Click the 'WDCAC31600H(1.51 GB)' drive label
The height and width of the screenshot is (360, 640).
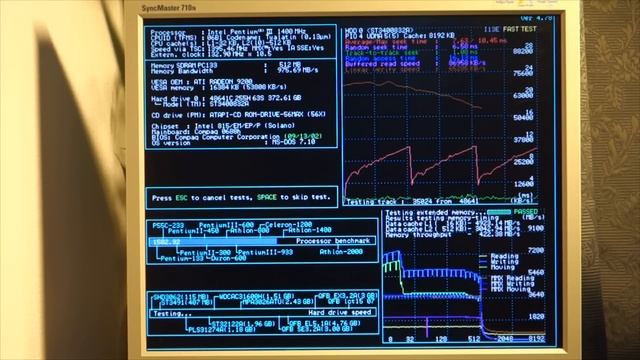tap(257, 296)
